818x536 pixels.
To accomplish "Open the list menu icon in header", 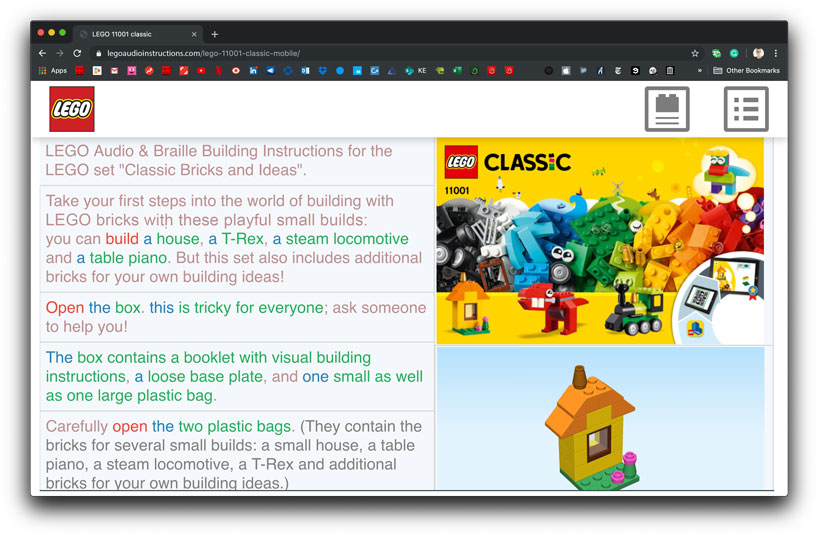I will pyautogui.click(x=746, y=109).
